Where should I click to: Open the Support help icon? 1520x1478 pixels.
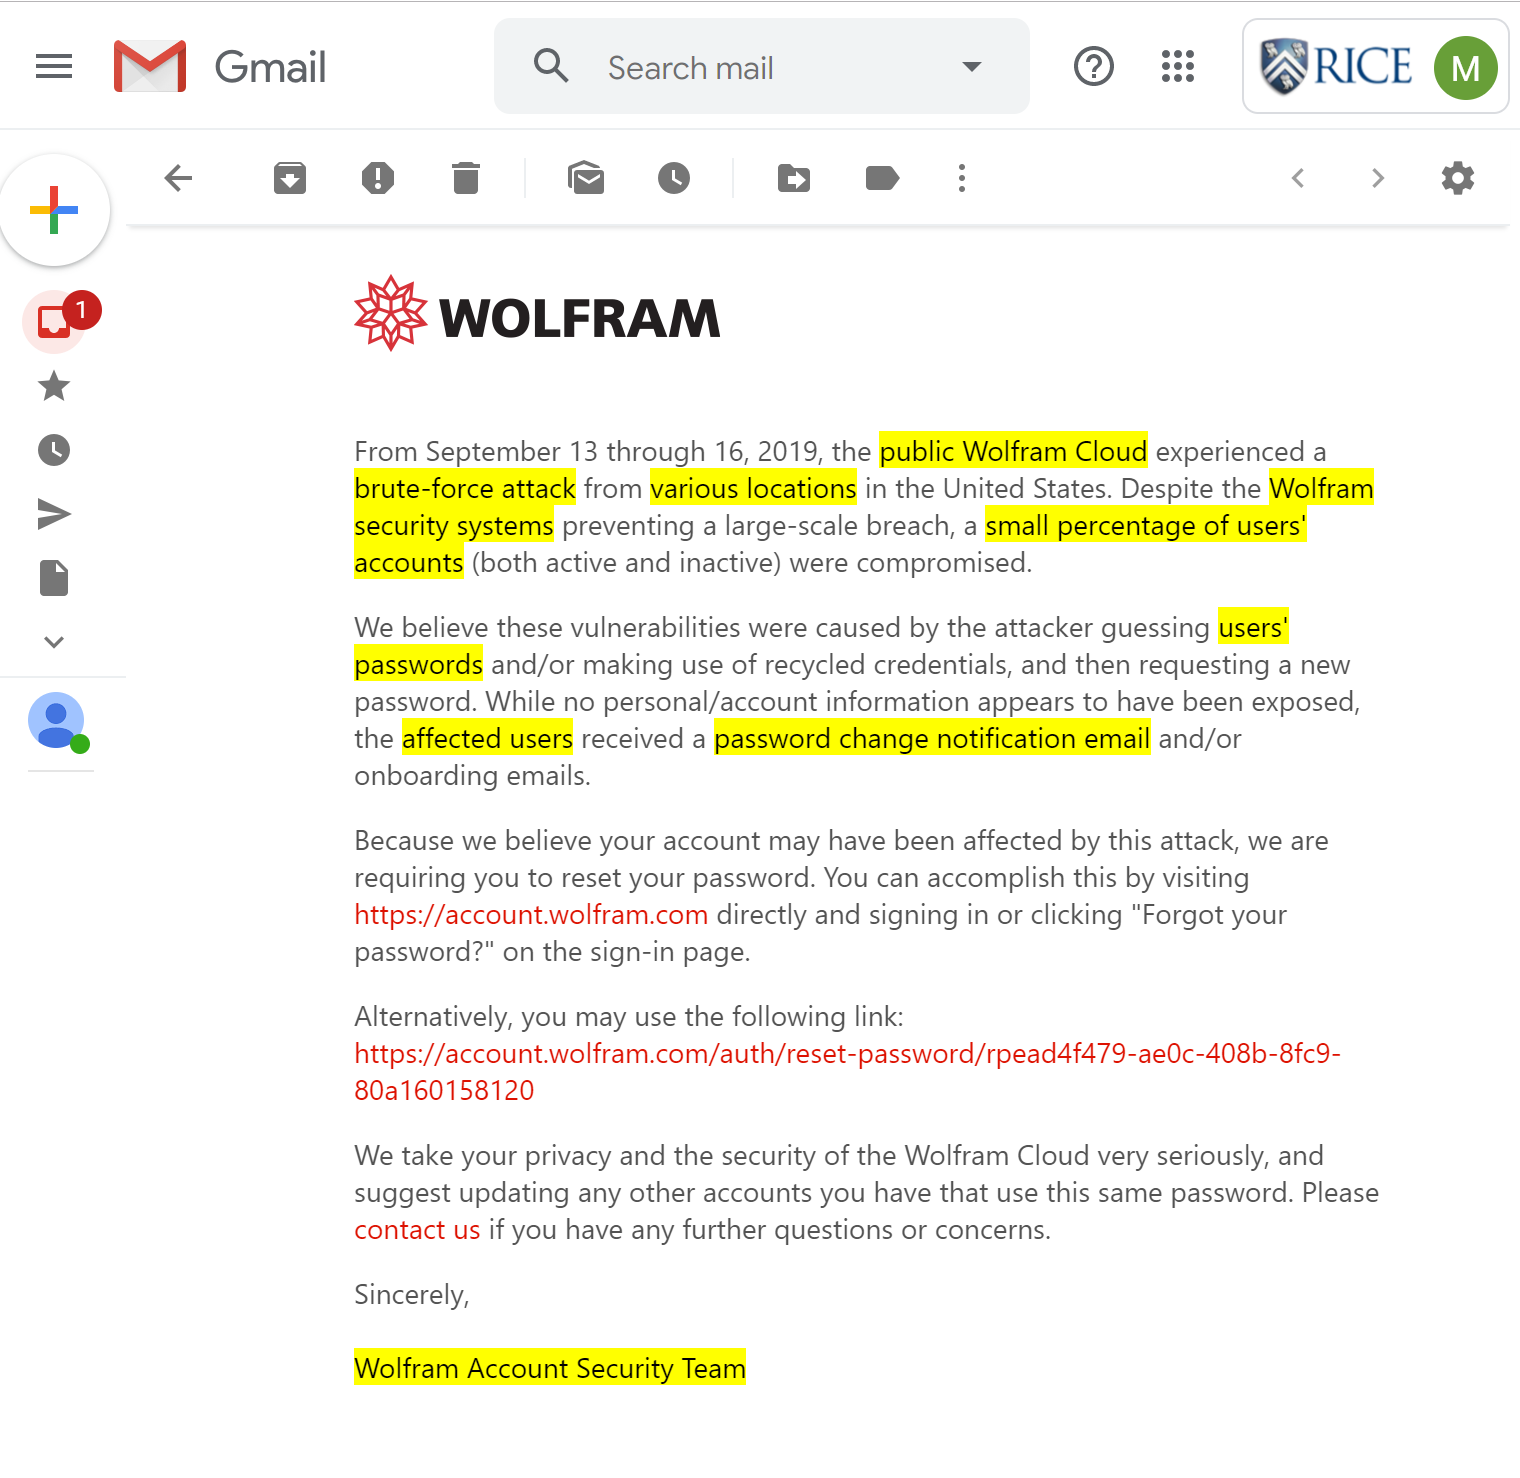tap(1094, 67)
